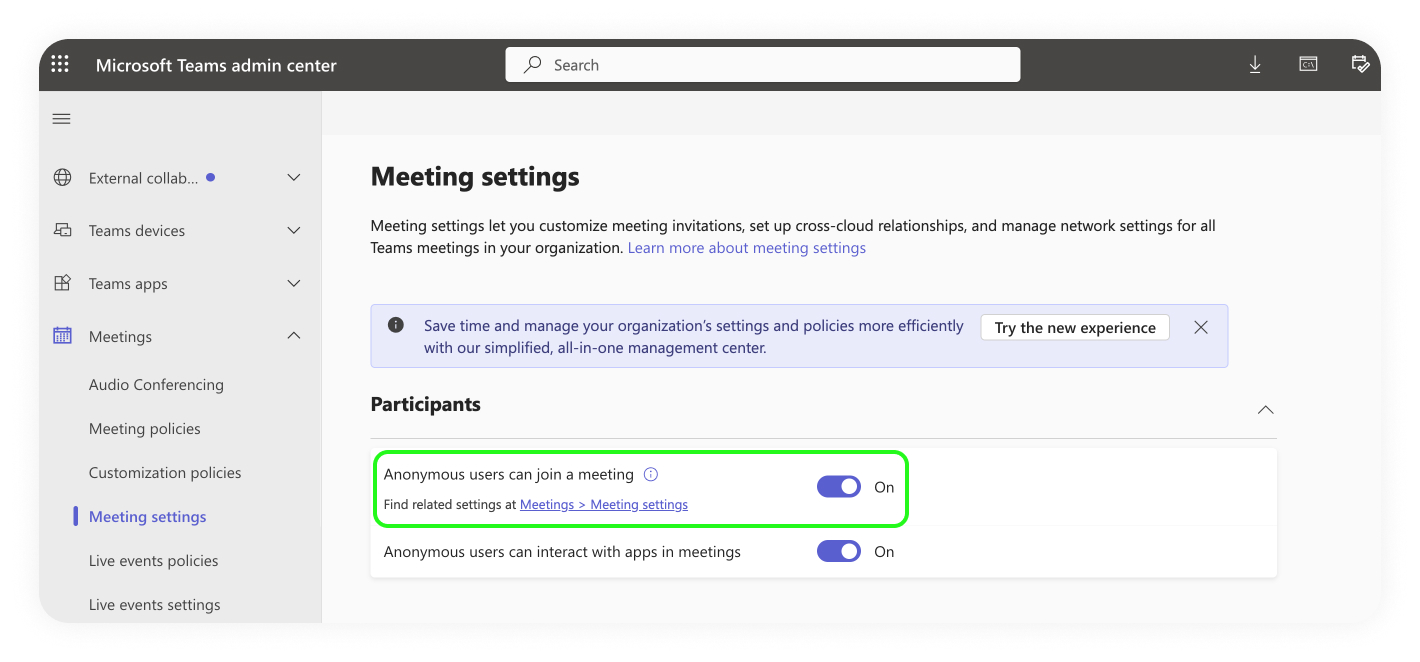Viewport: 1420px width, 662px height.
Task: Click the Meeting settings page heading
Action: pos(475,177)
